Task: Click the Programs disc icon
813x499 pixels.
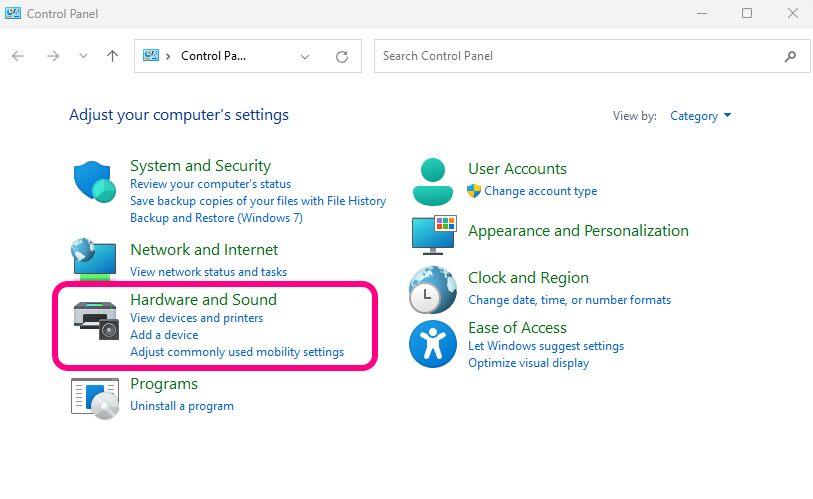Action: (95, 398)
